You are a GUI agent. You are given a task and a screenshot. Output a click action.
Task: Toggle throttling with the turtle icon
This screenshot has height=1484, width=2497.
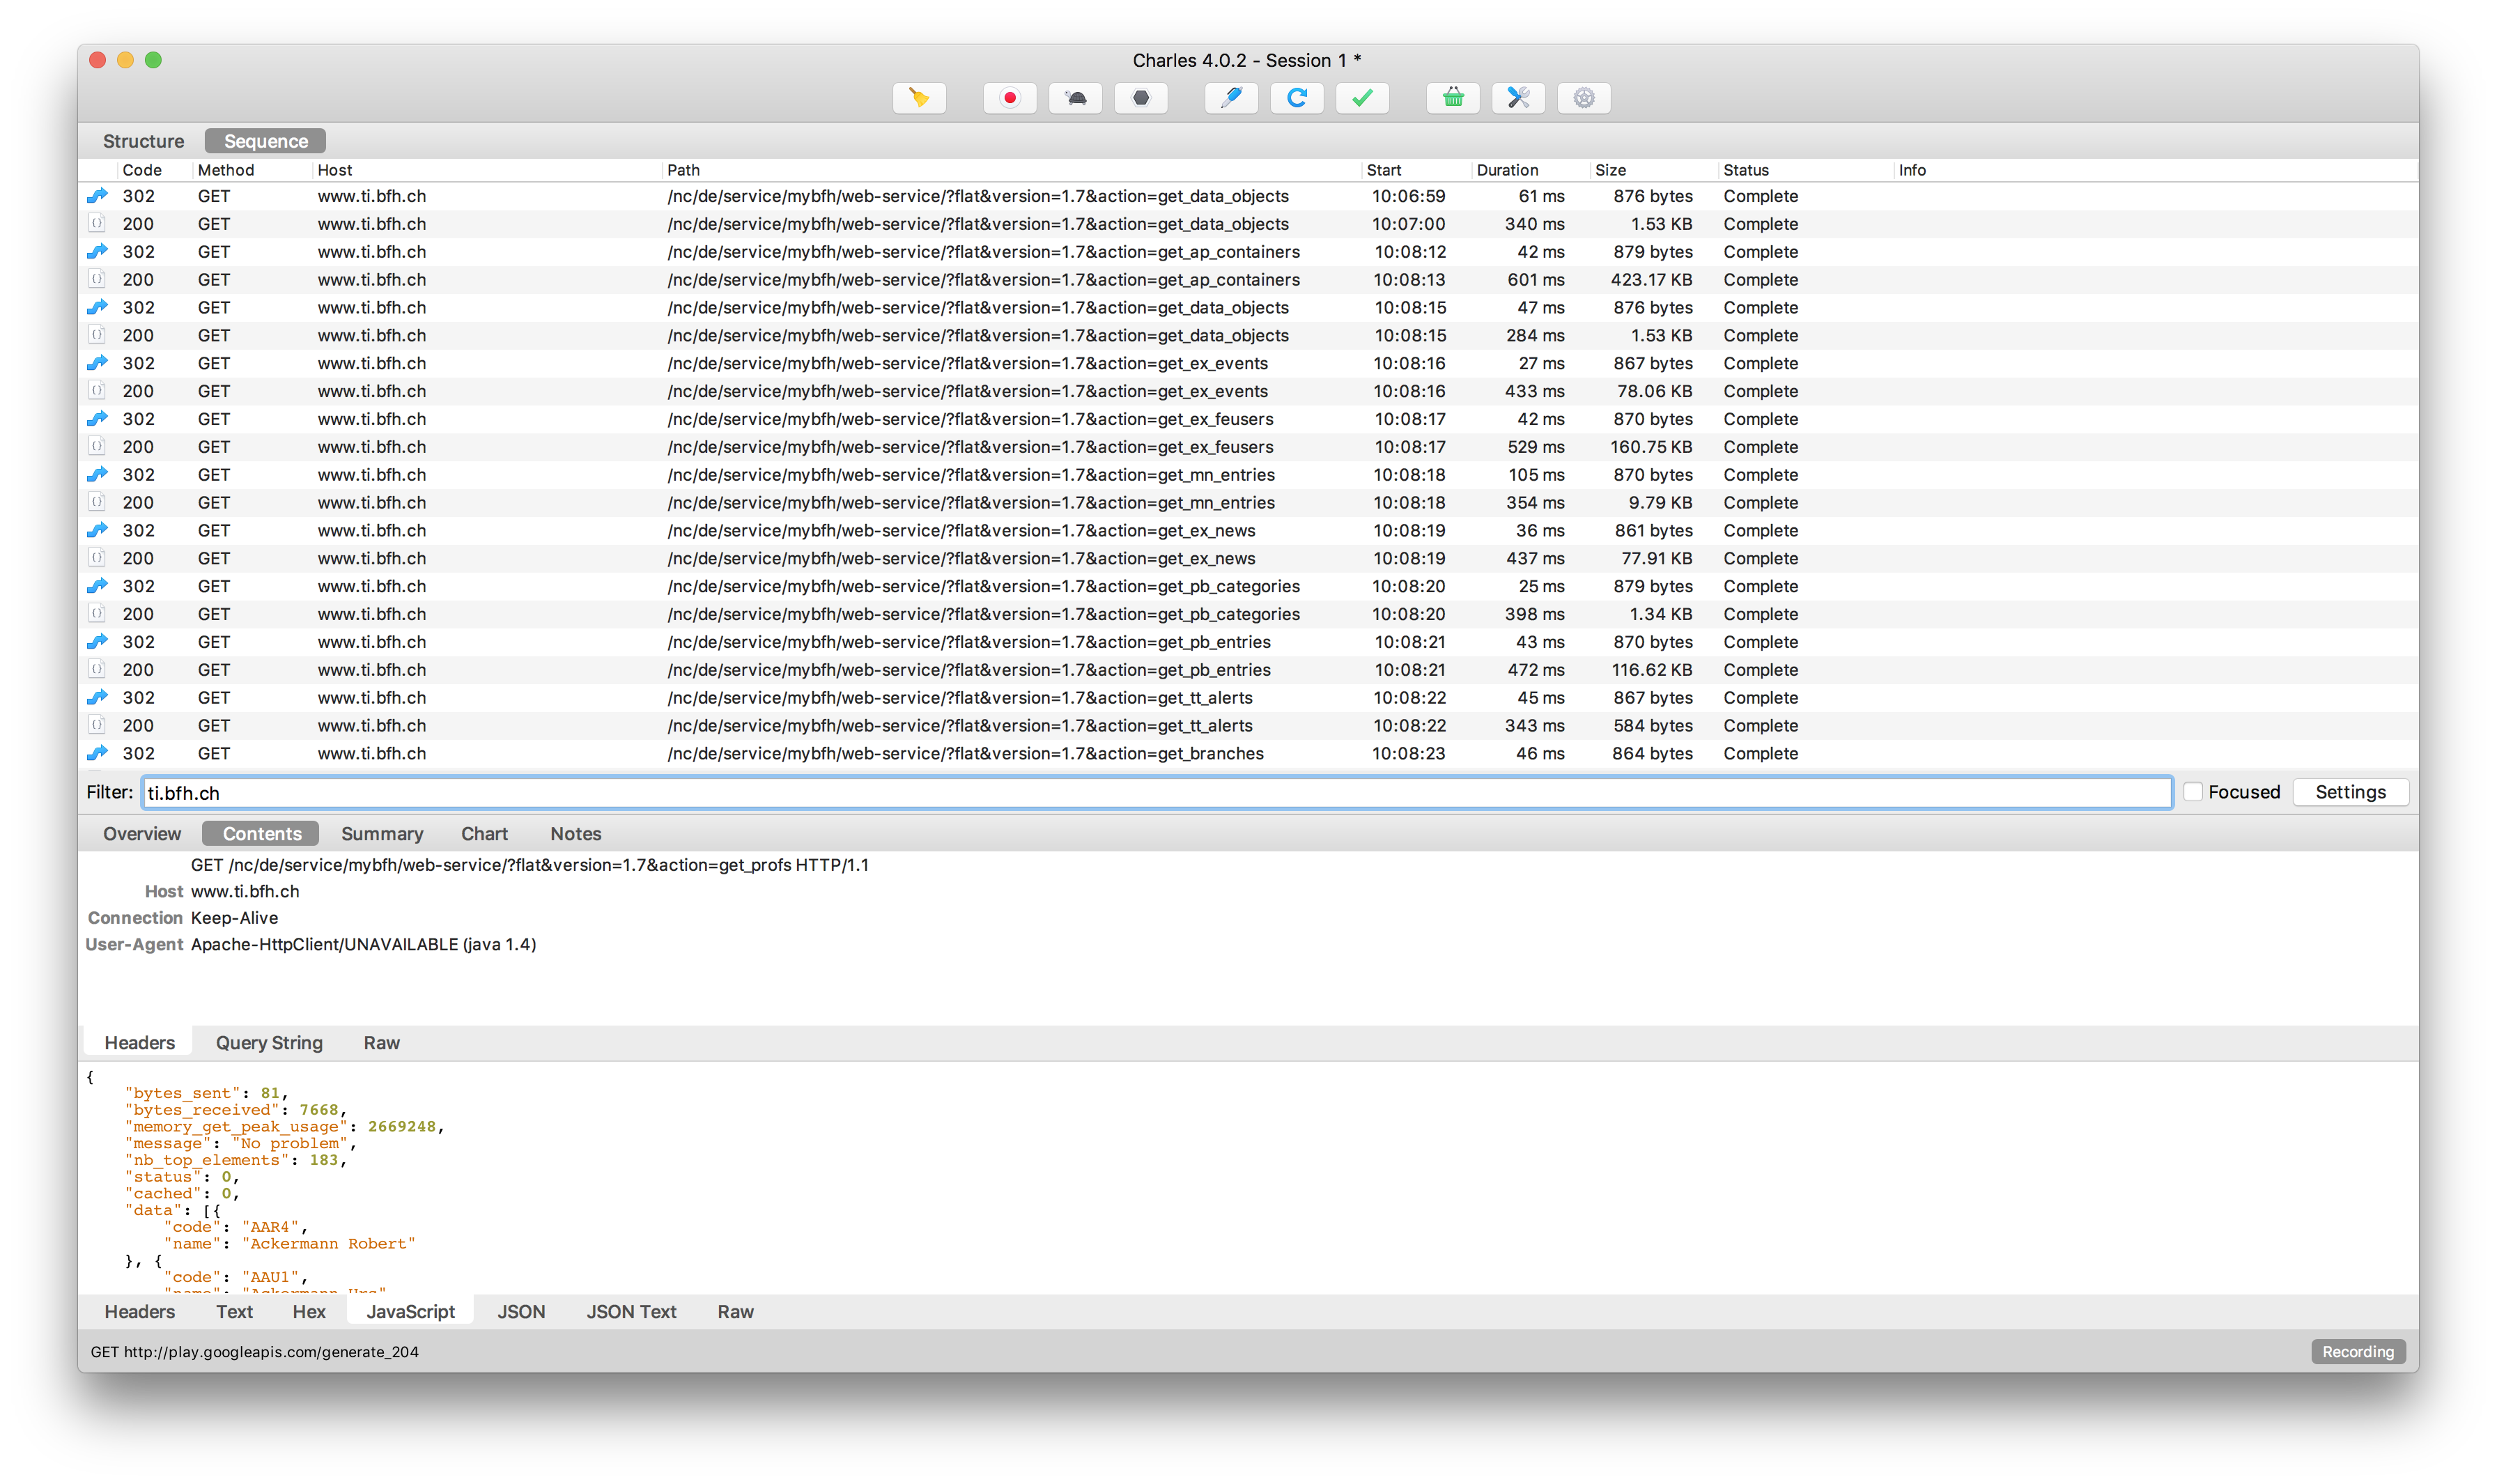1075,98
